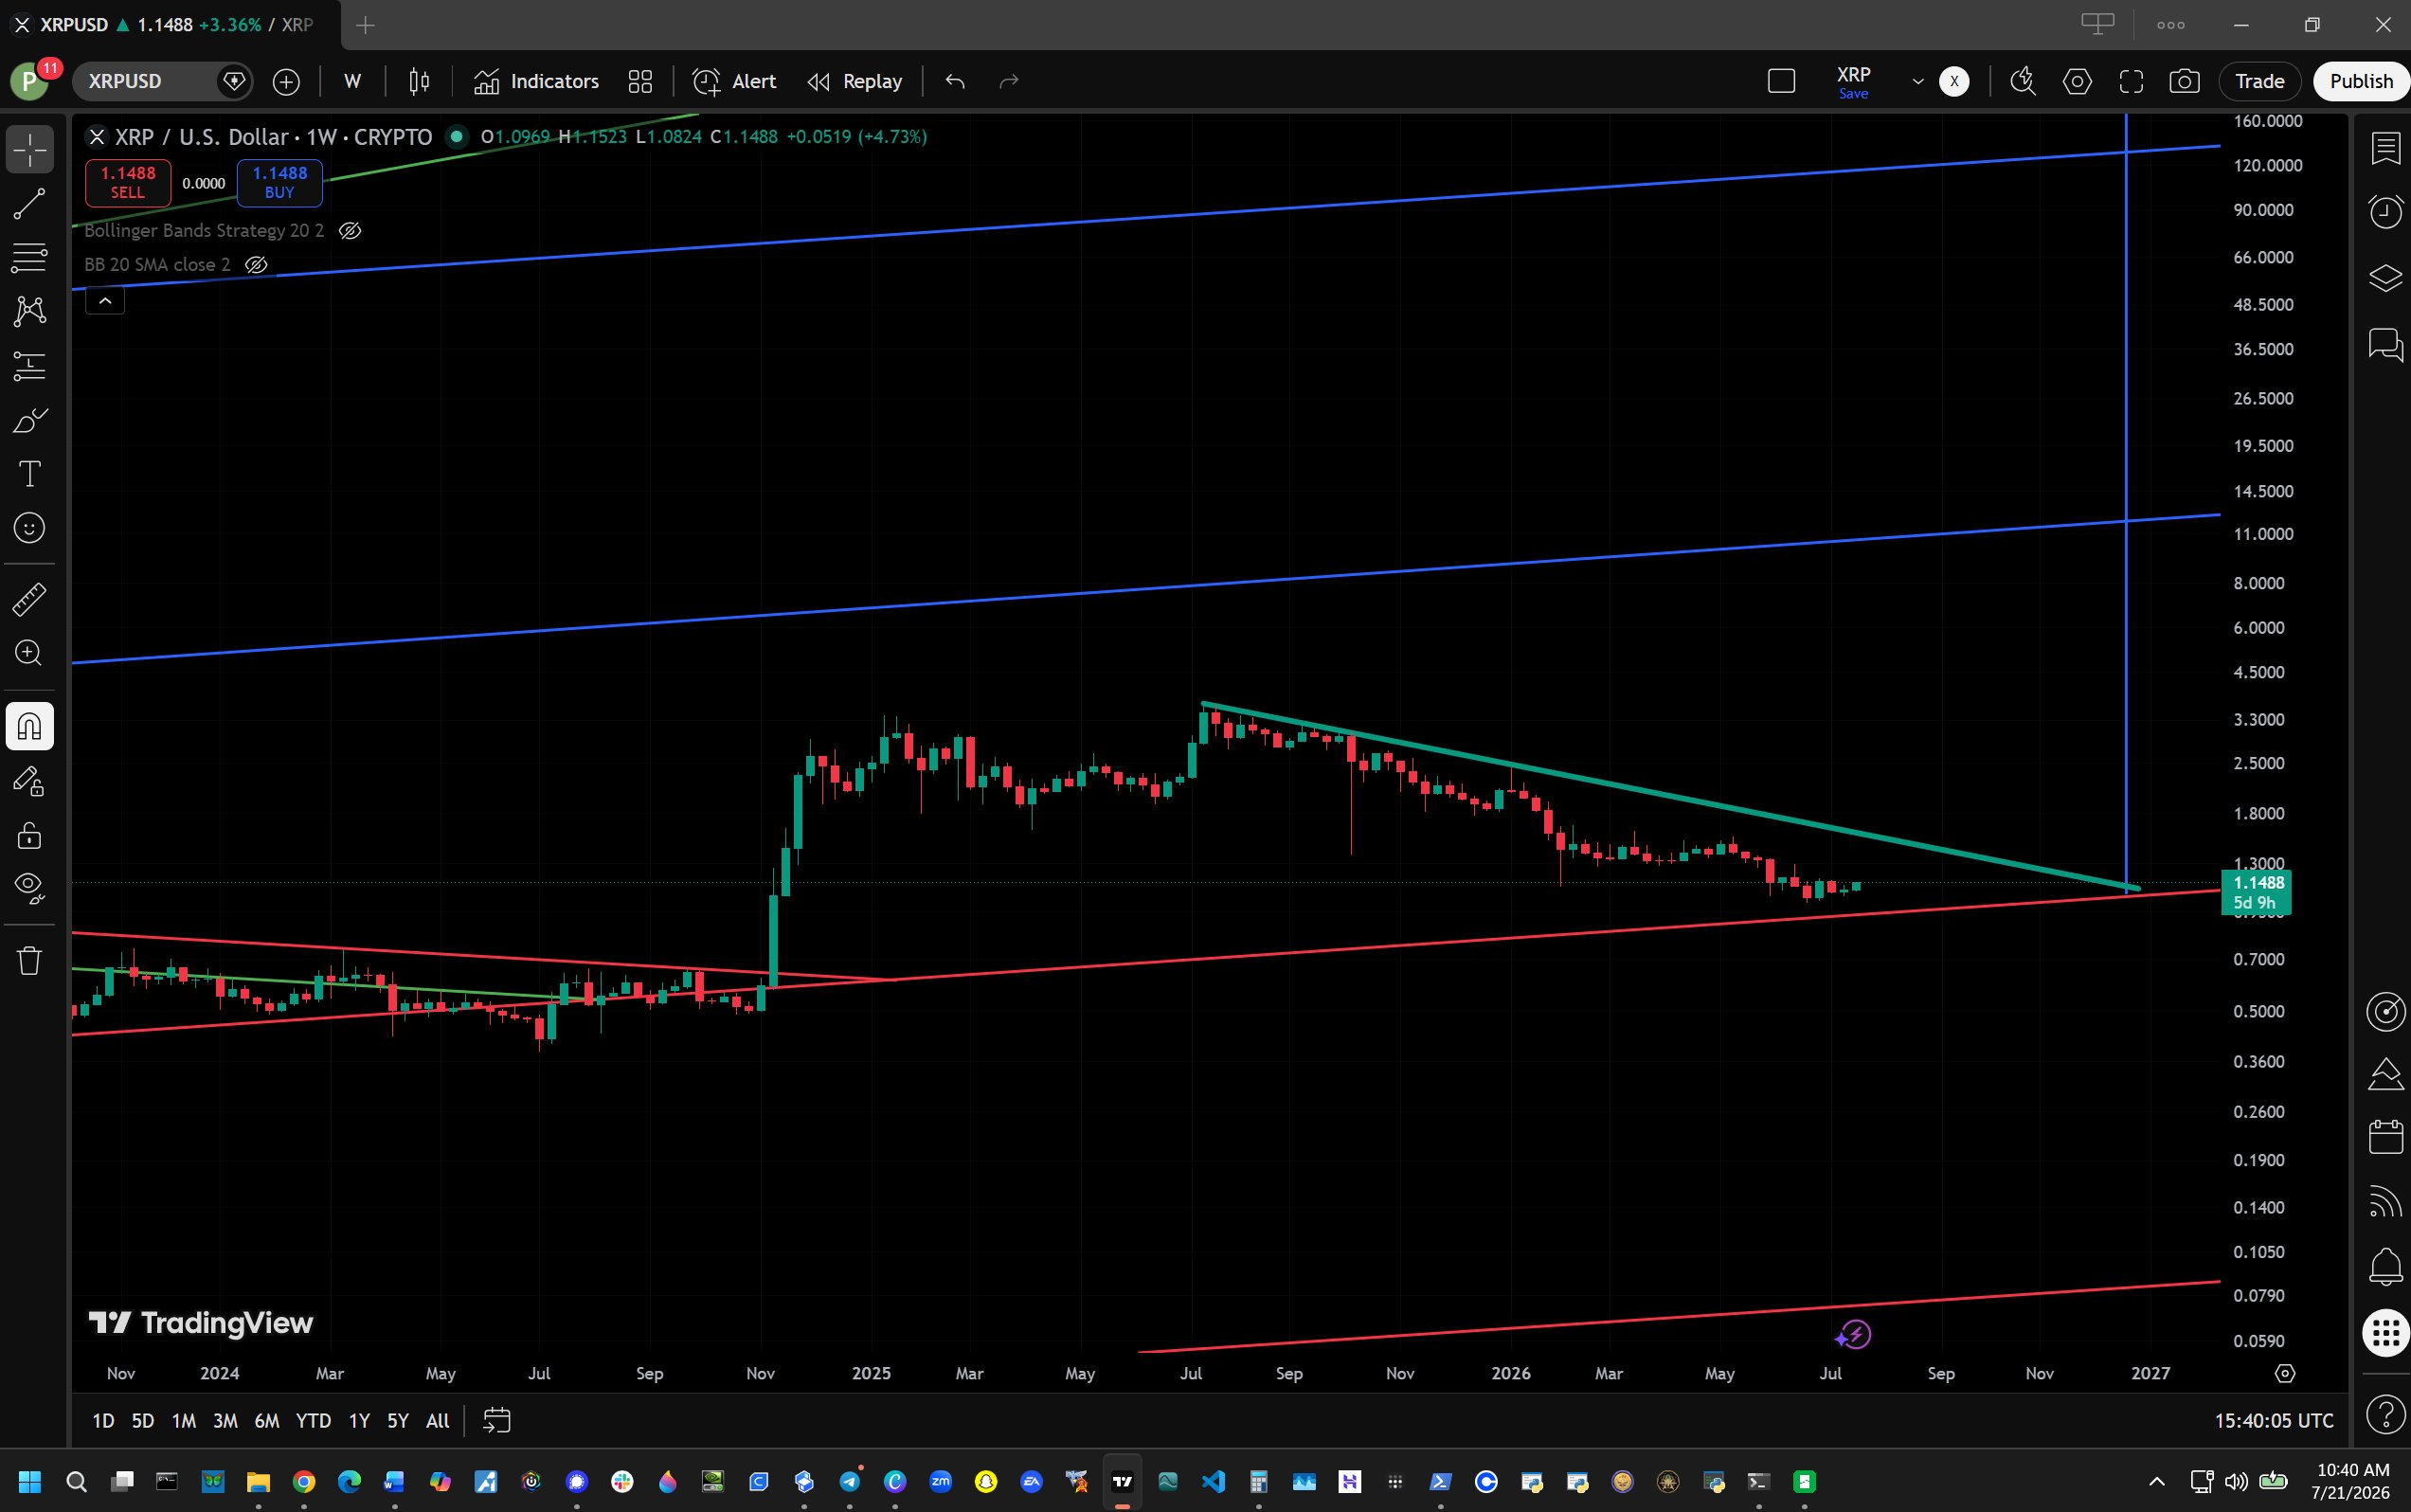The height and width of the screenshot is (1512, 2411).
Task: Toggle visibility of BB 20 SMA indicator
Action: [256, 265]
